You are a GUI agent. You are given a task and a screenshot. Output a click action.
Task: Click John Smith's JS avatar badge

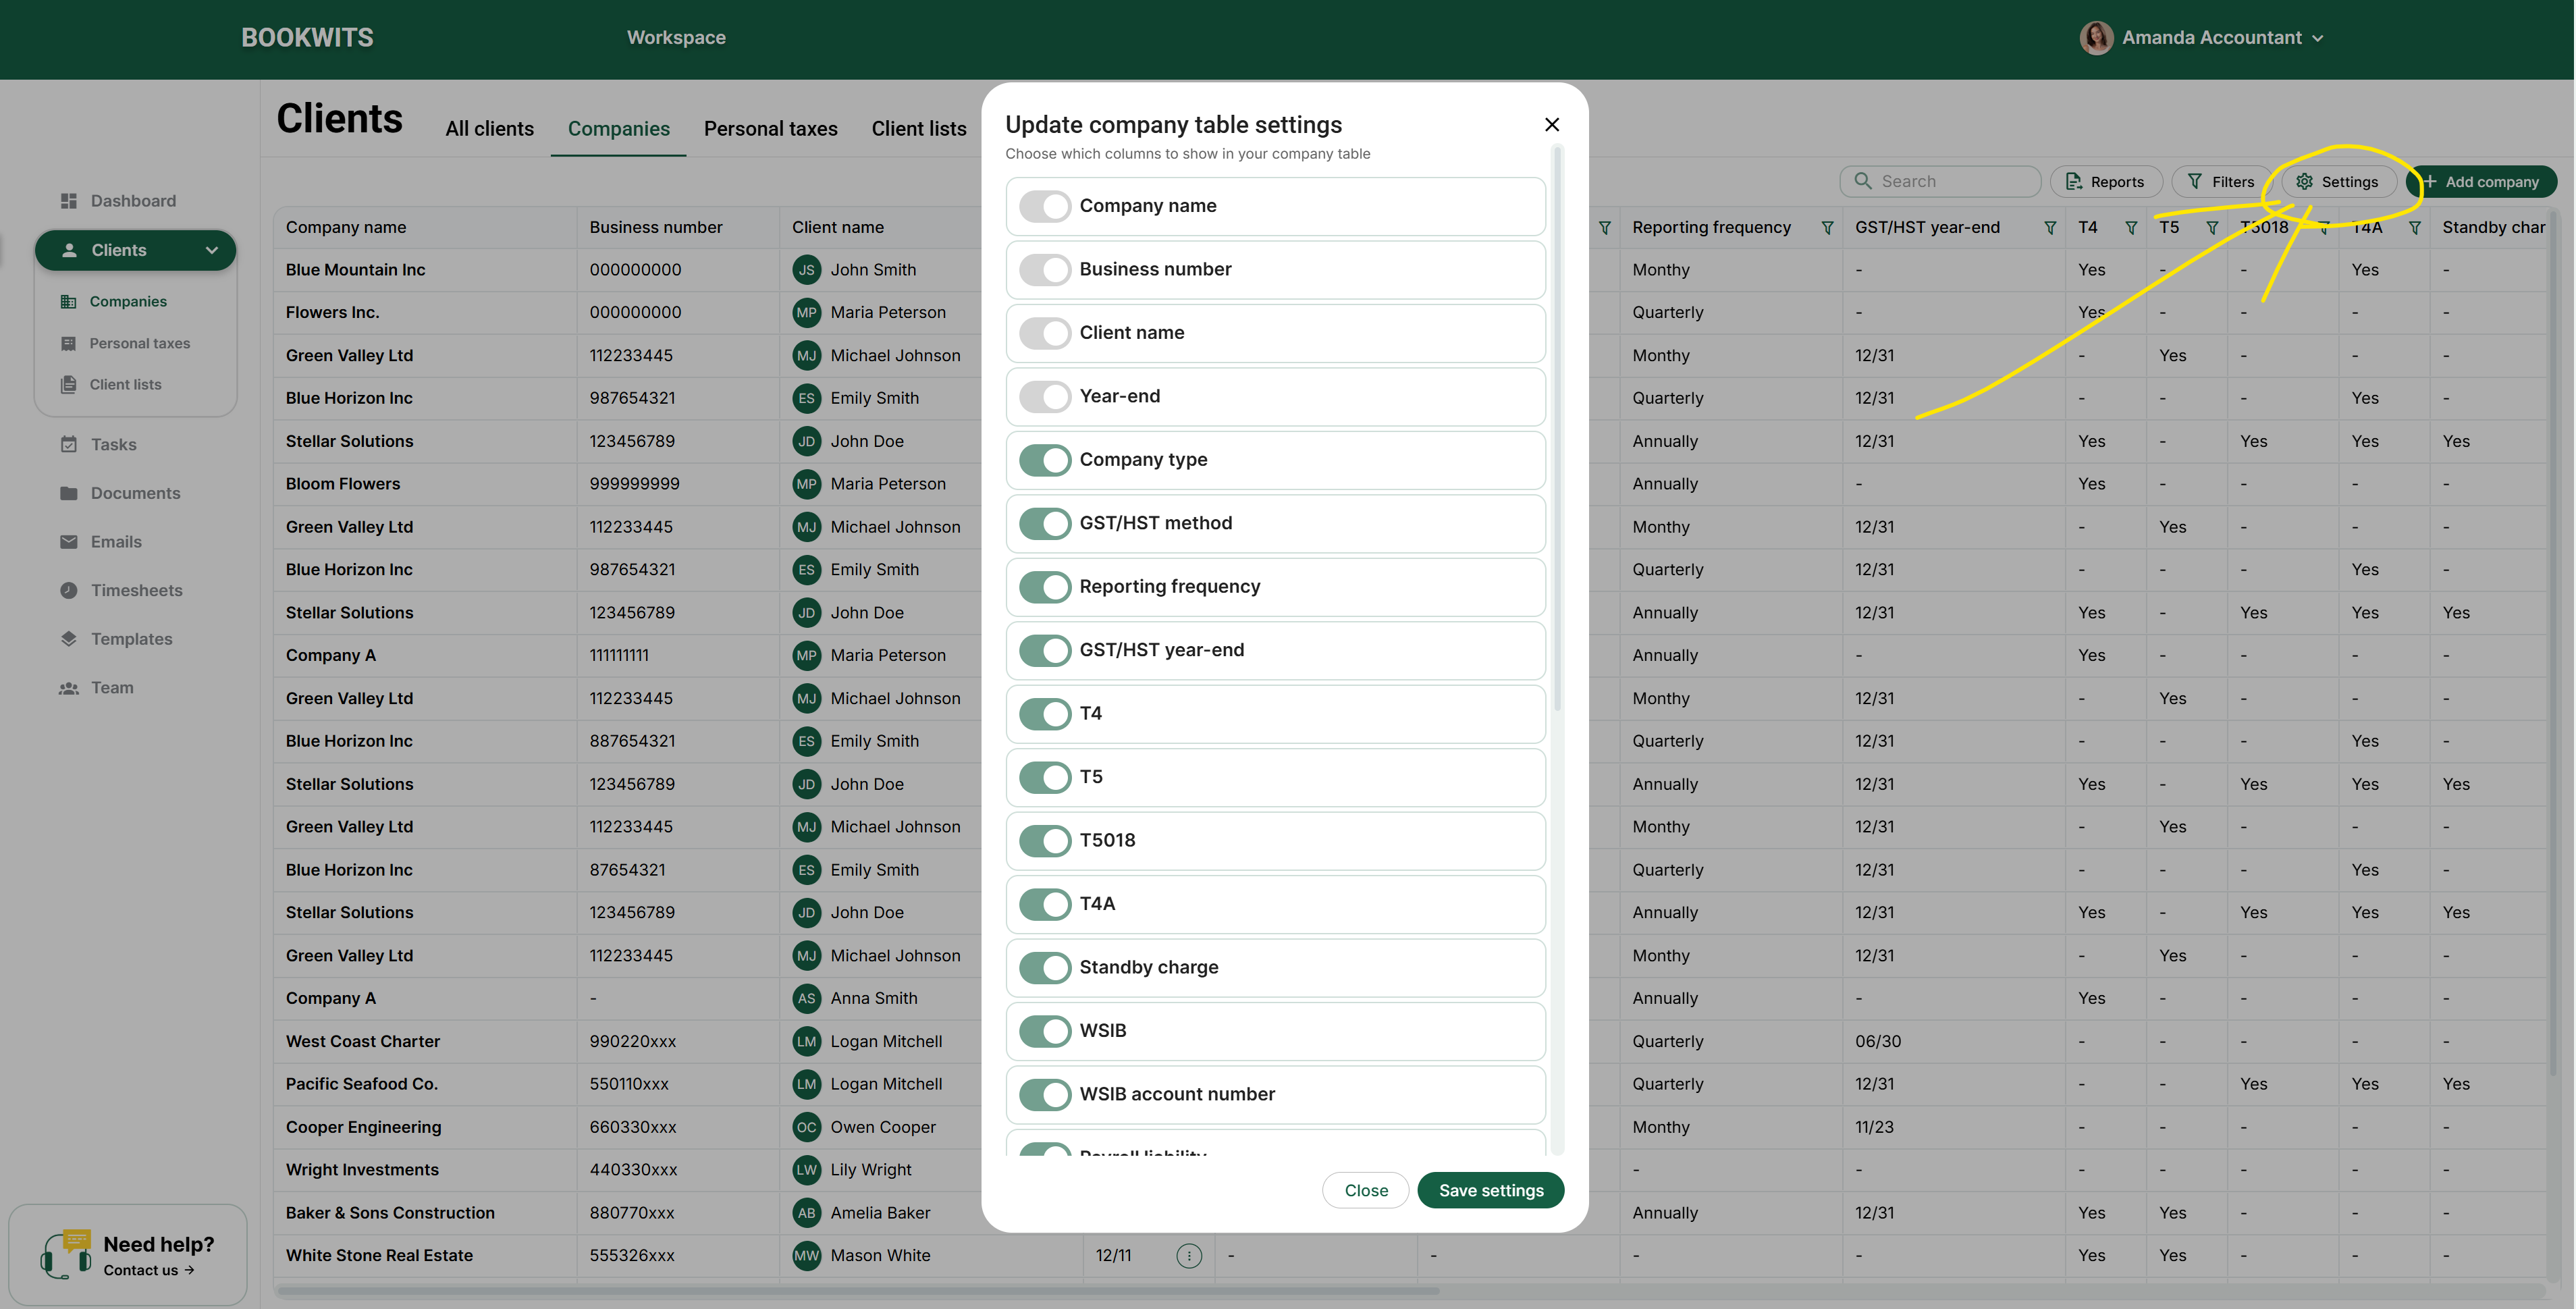point(806,270)
